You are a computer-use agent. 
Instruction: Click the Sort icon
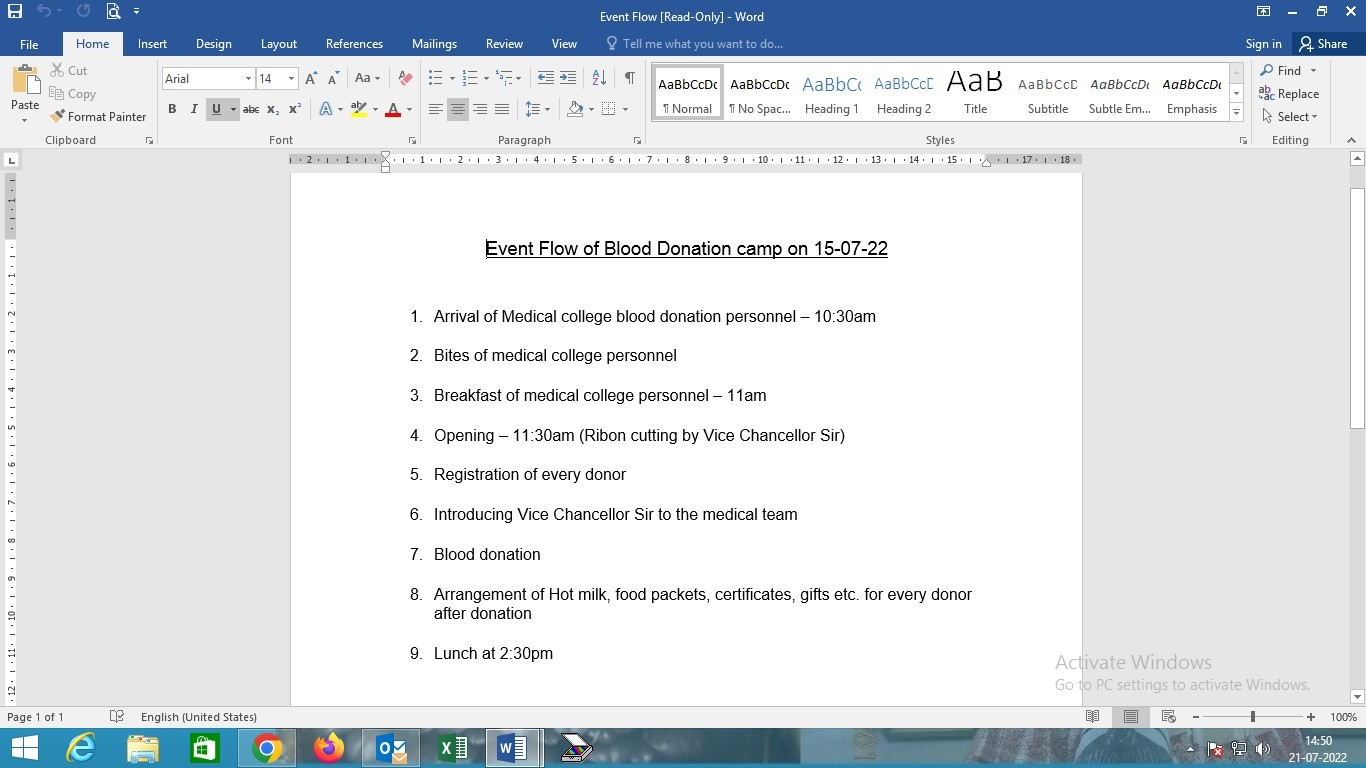(x=599, y=78)
